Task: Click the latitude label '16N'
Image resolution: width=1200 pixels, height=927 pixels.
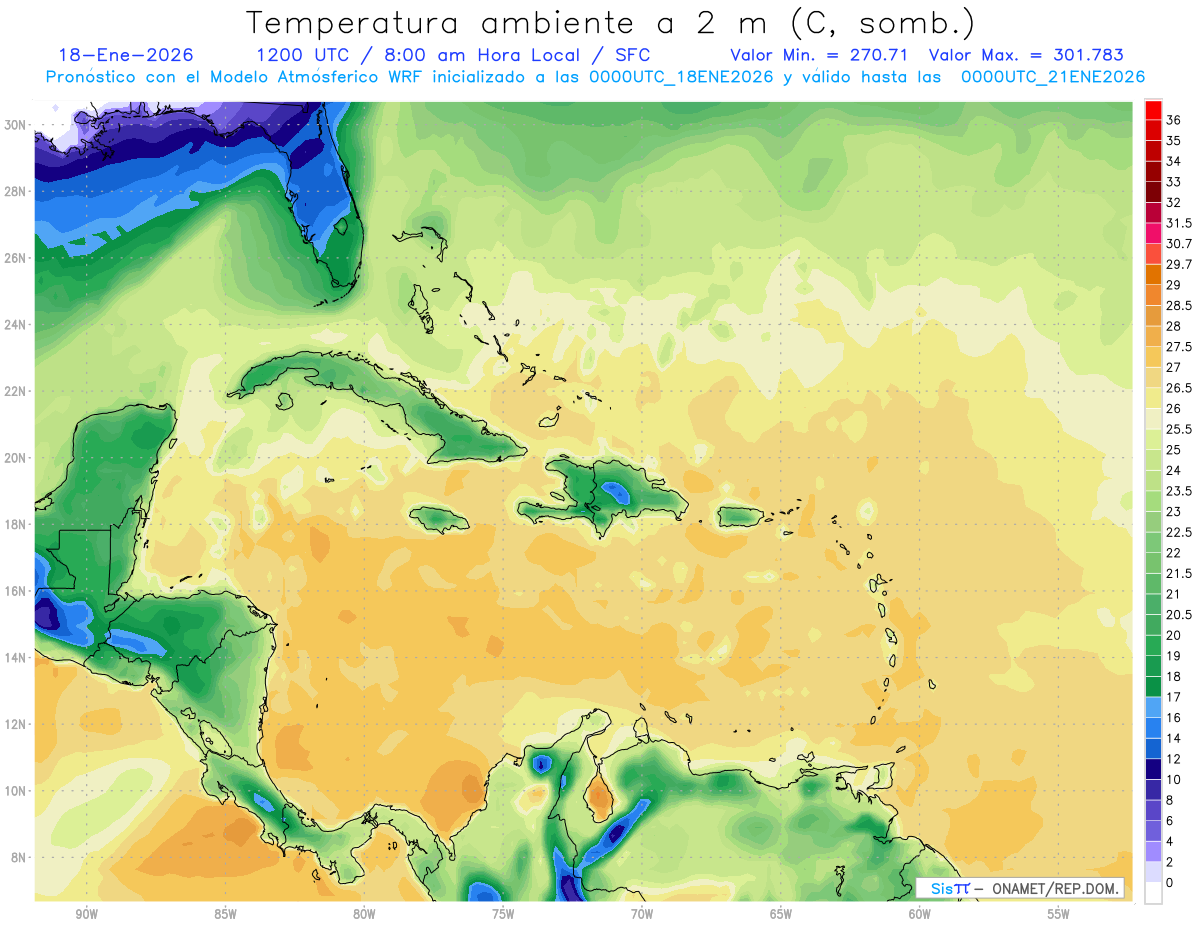Action: (x=15, y=591)
